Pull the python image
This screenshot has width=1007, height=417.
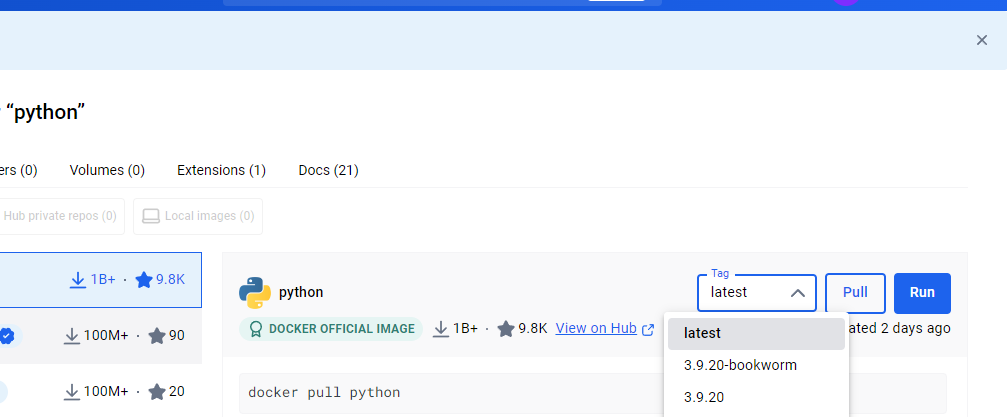point(855,293)
